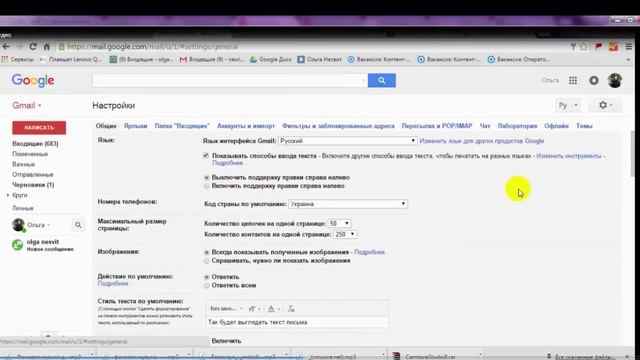Click the Google logo
The height and width of the screenshot is (360, 640).
coord(33,80)
